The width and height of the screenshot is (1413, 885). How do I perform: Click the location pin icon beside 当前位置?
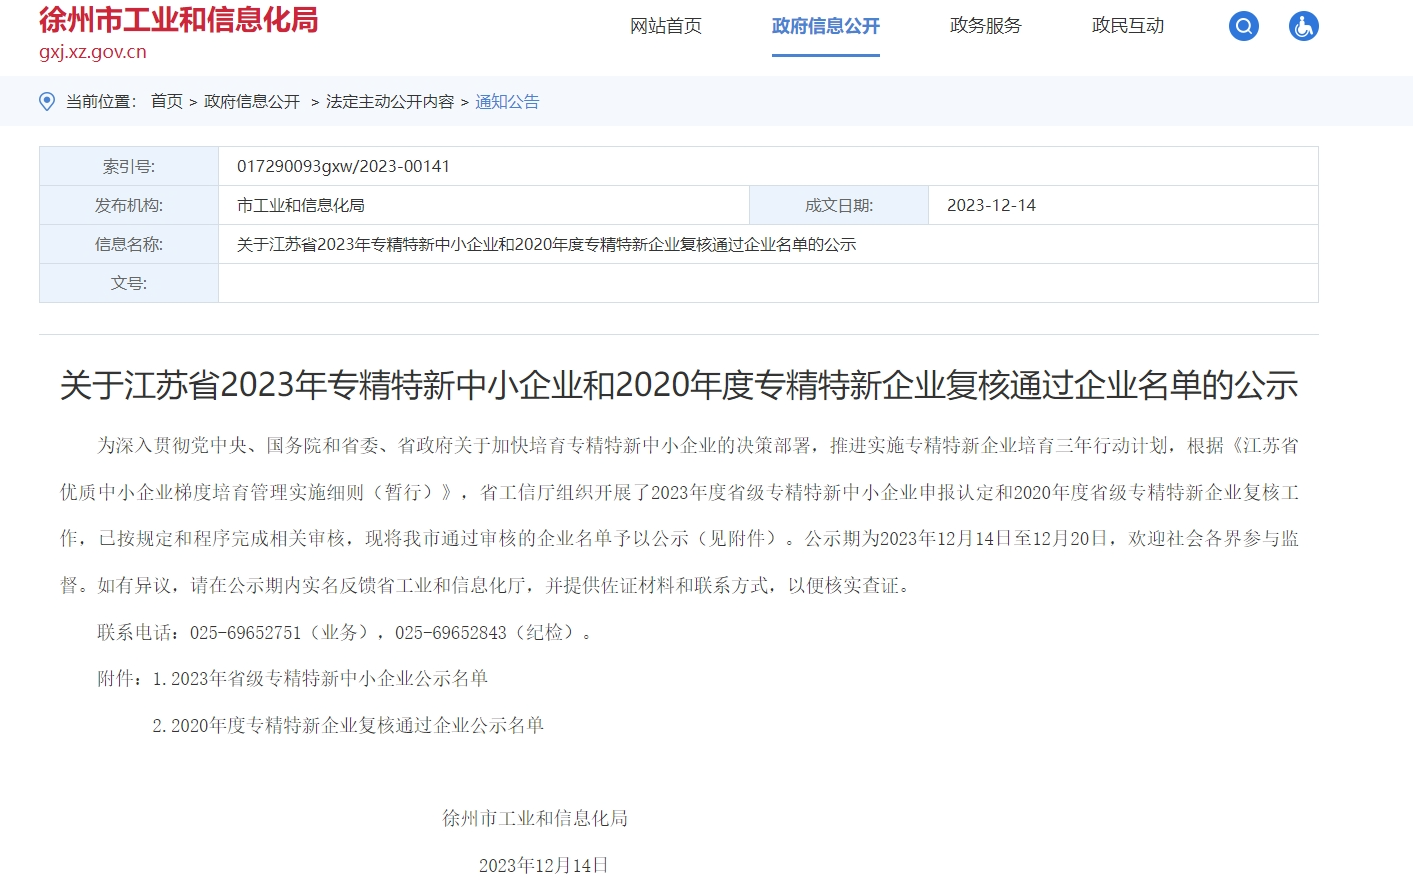(47, 101)
